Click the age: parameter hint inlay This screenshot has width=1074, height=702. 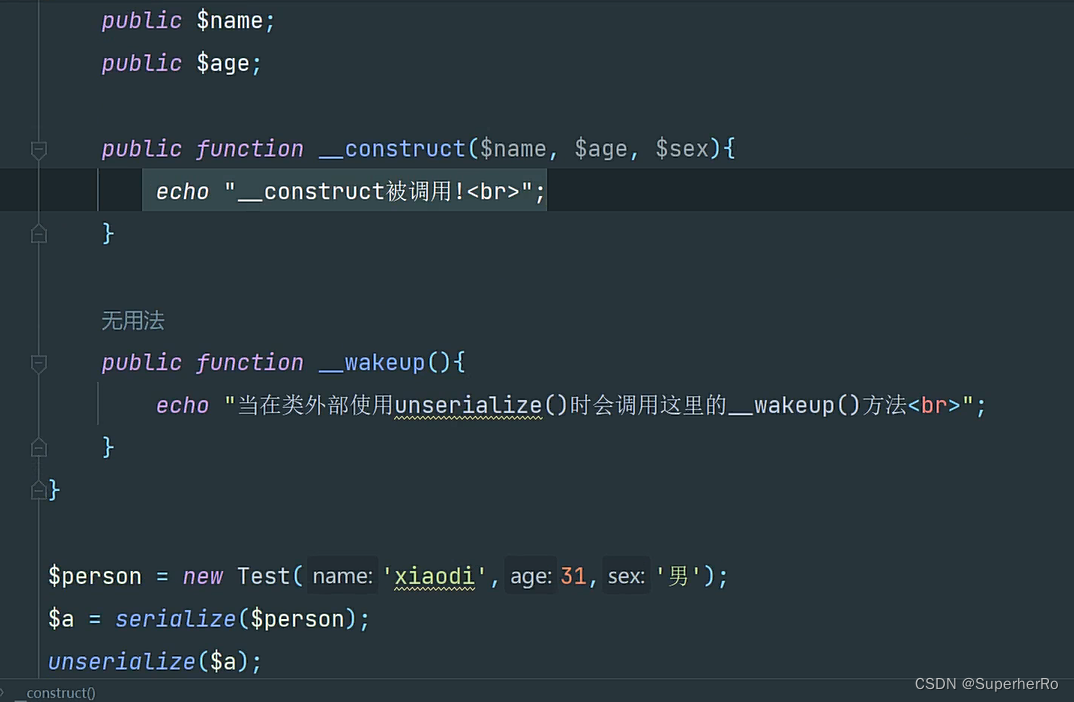[529, 576]
